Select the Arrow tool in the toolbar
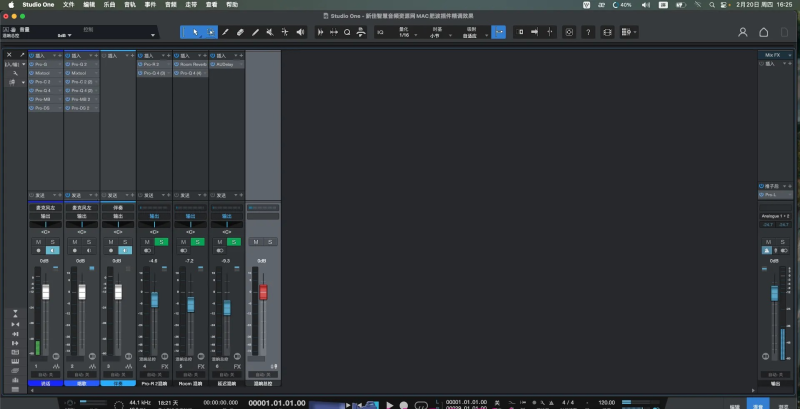Screen dimensions: 800x409 pos(195,32)
